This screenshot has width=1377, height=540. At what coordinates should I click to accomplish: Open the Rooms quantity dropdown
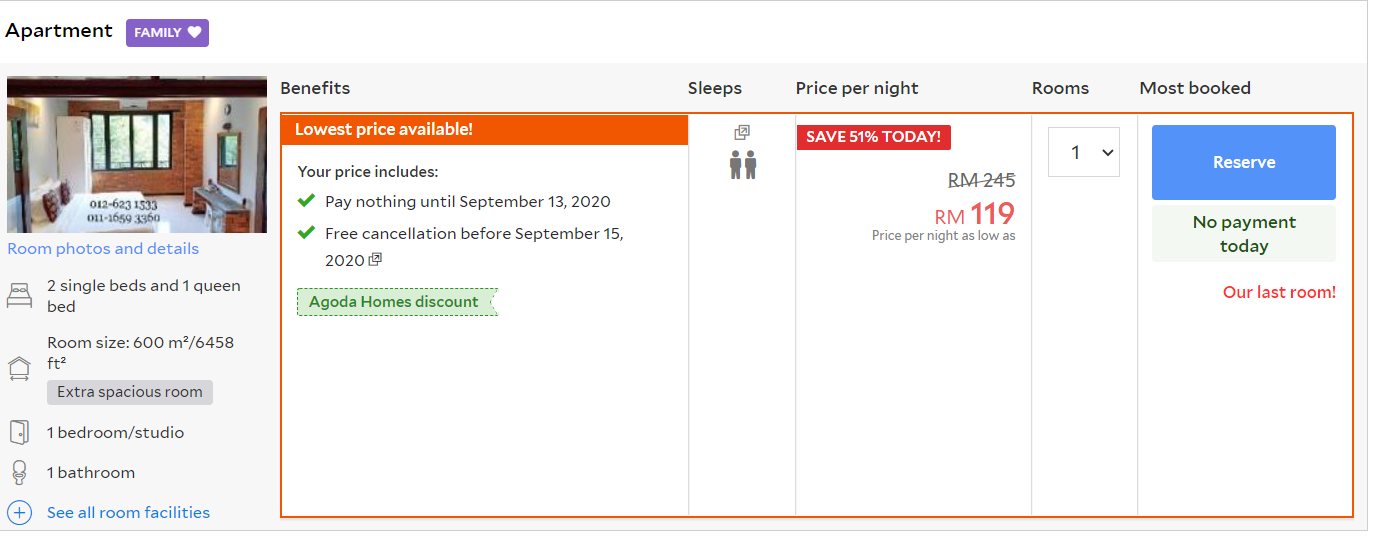(1083, 153)
